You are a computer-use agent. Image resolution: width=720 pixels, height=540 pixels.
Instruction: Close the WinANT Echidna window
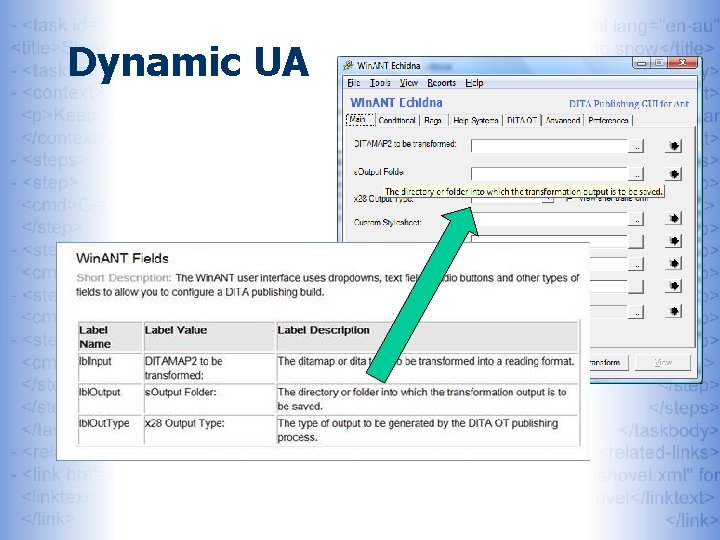682,63
